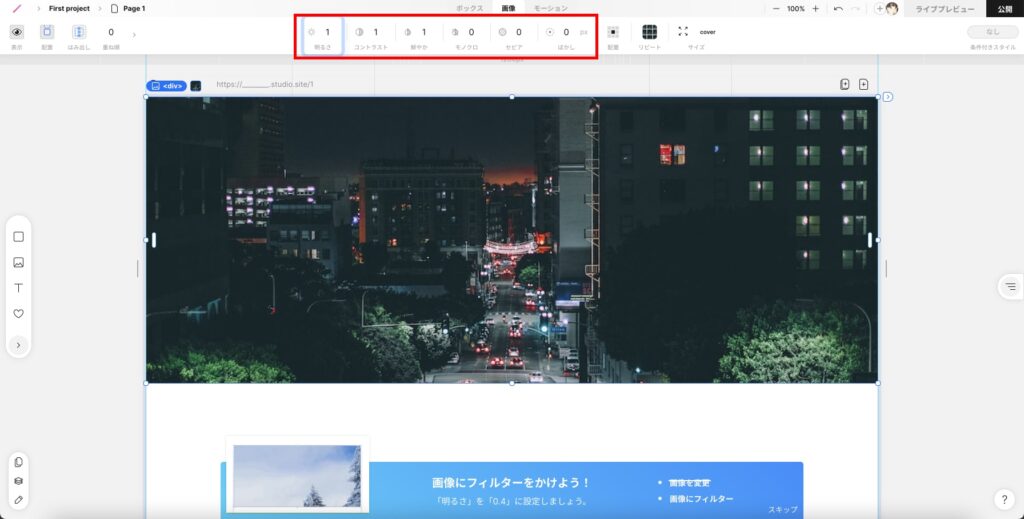Select the Text tool in left toolbar
Screen dimensions: 1024x519
pos(18,288)
